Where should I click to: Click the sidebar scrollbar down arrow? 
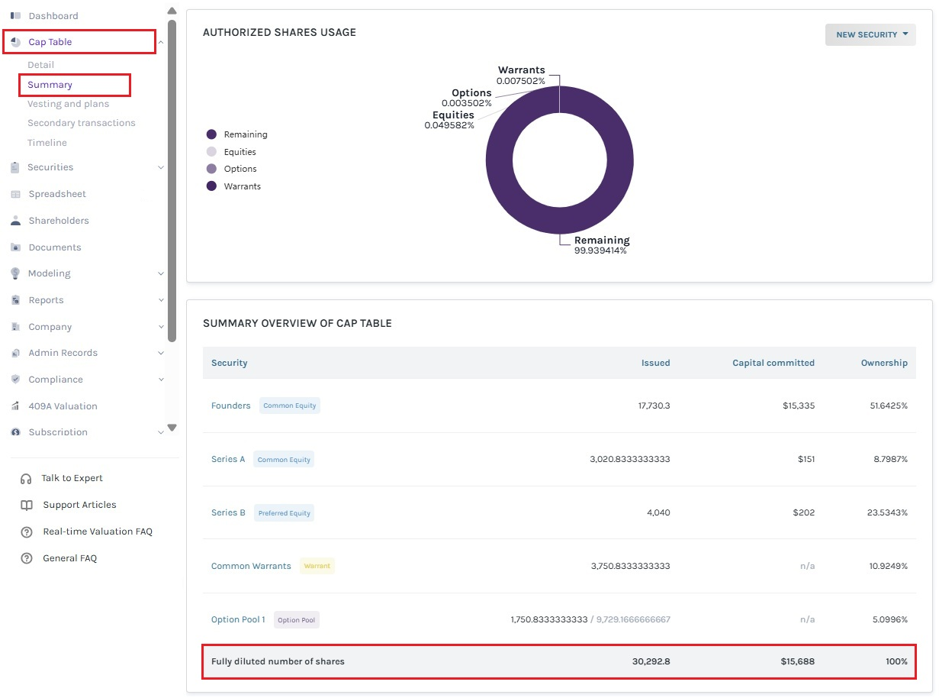click(x=172, y=427)
